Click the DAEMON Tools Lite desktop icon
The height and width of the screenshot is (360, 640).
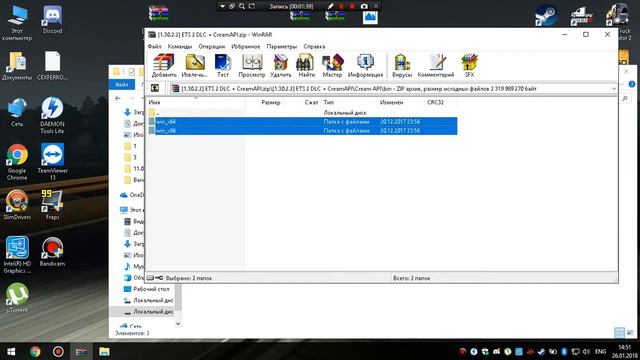point(52,115)
